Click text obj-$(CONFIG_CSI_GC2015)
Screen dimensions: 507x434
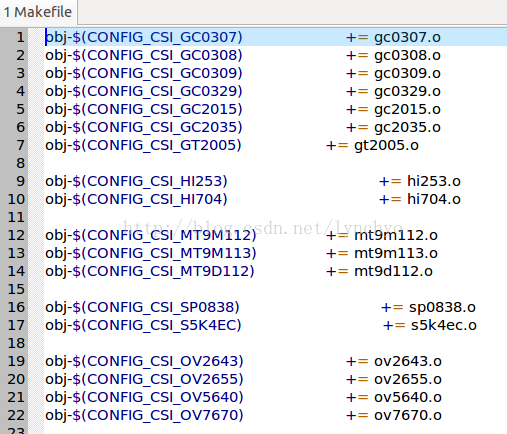tap(144, 109)
